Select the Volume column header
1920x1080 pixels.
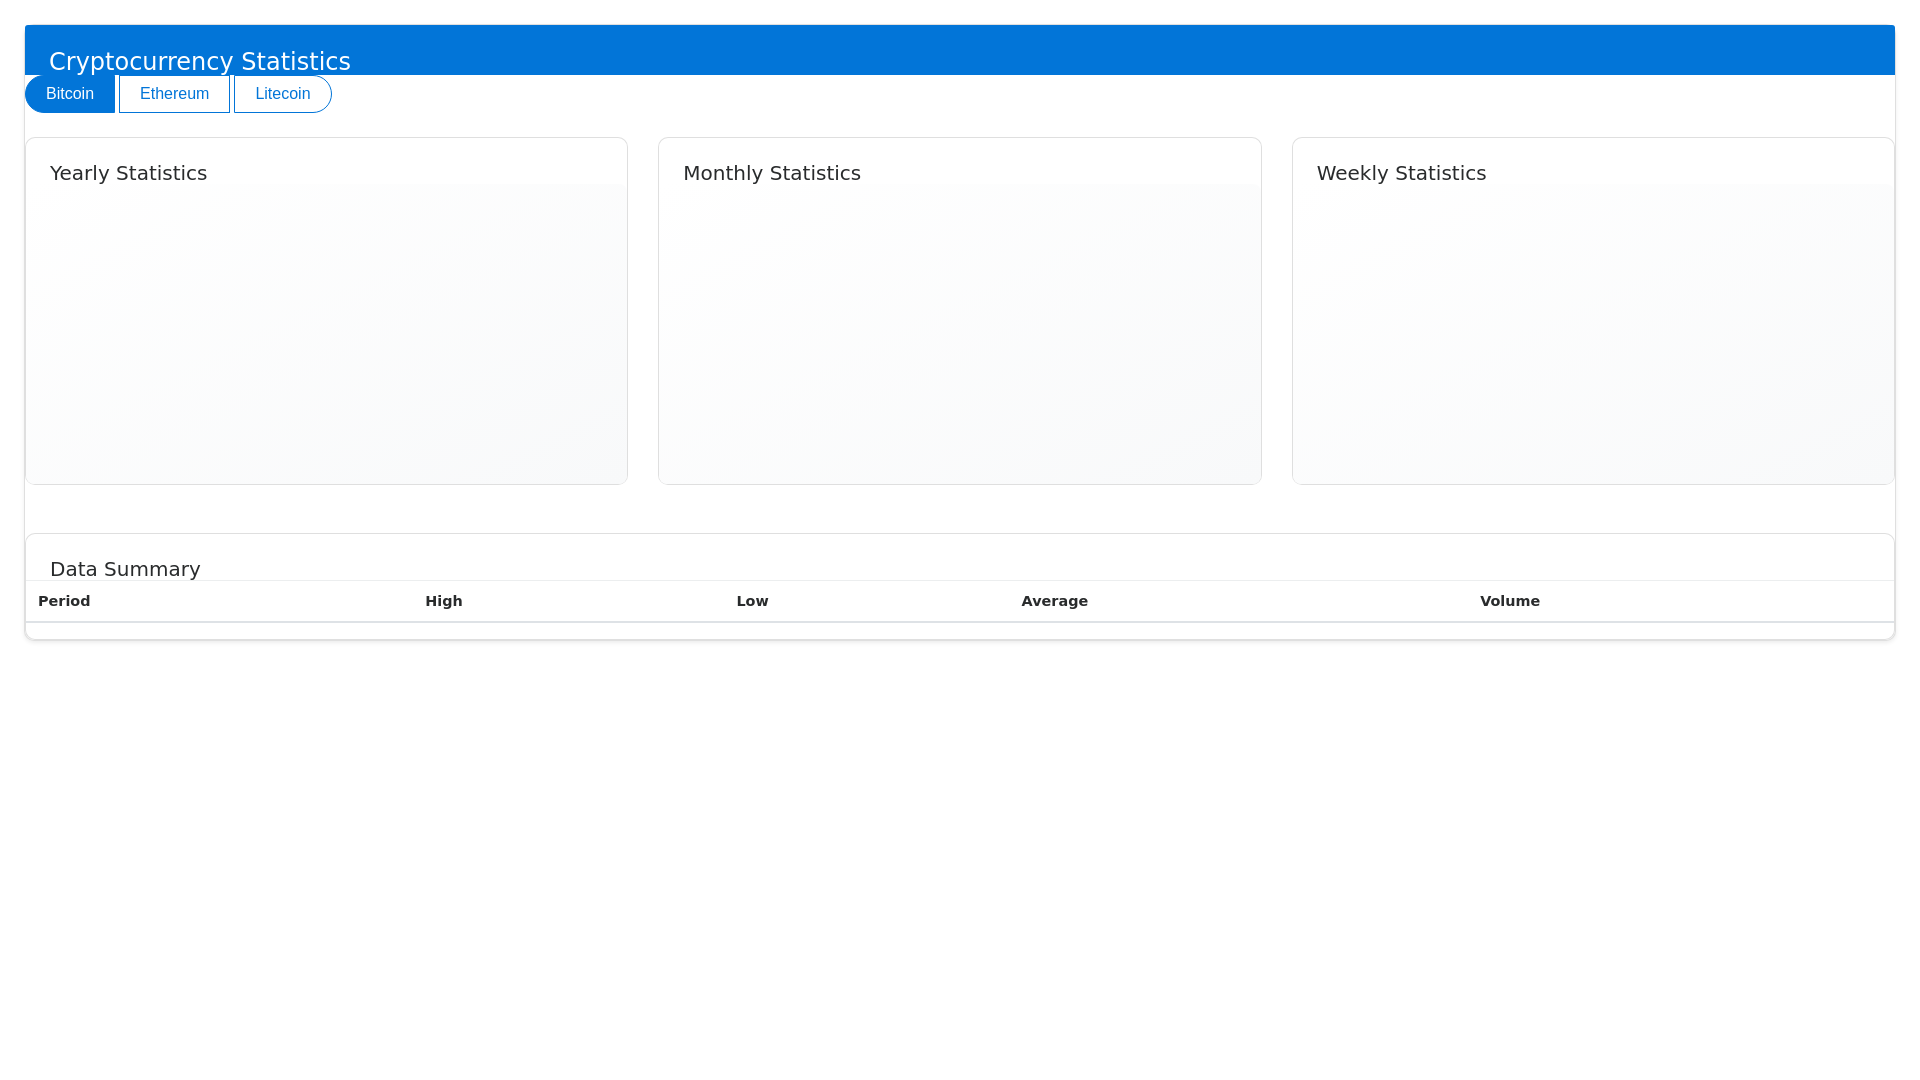(1510, 601)
